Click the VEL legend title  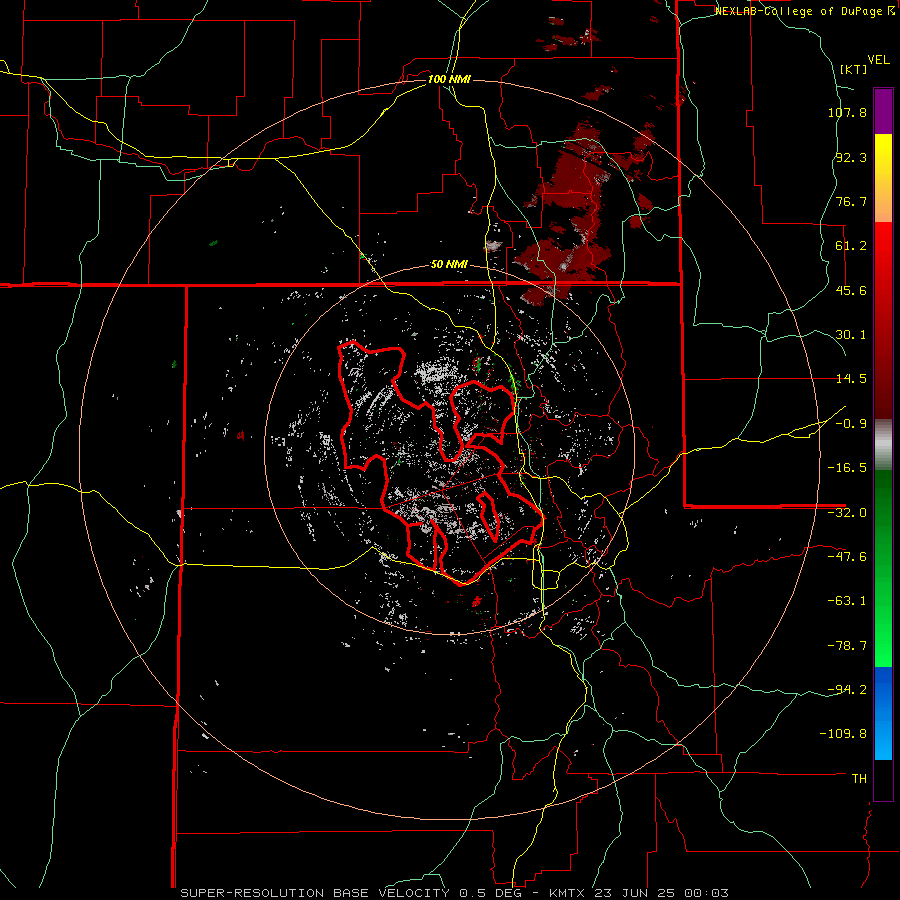[878, 60]
